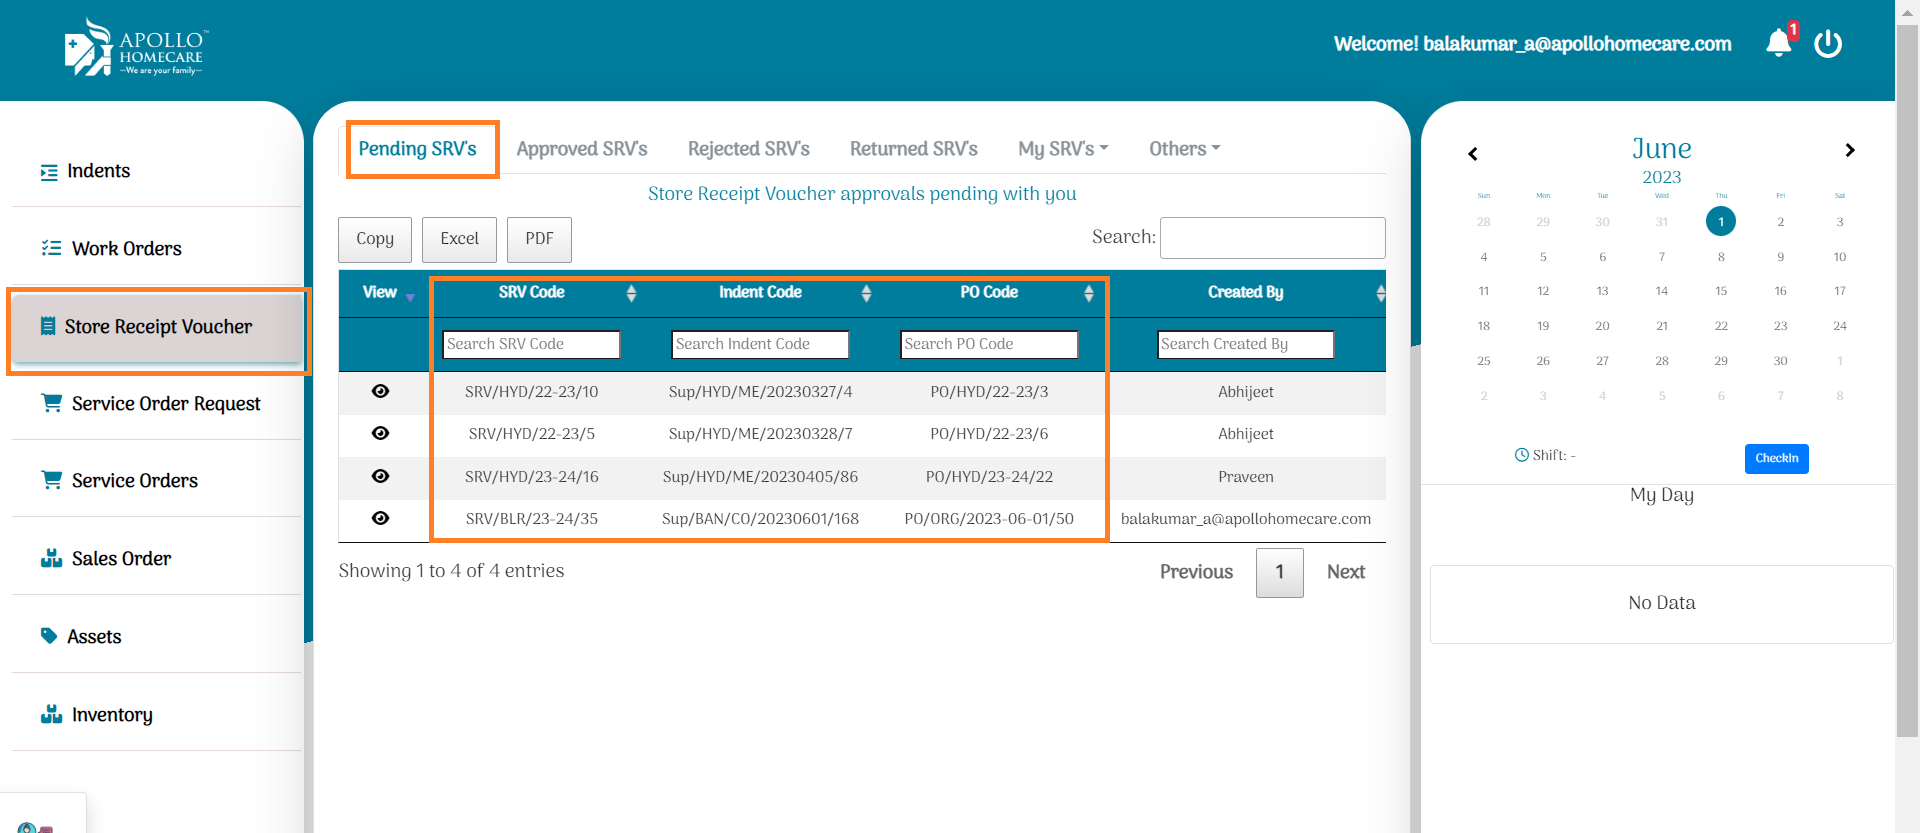
Task: Focus Search Indent Code field
Action: 760,344
